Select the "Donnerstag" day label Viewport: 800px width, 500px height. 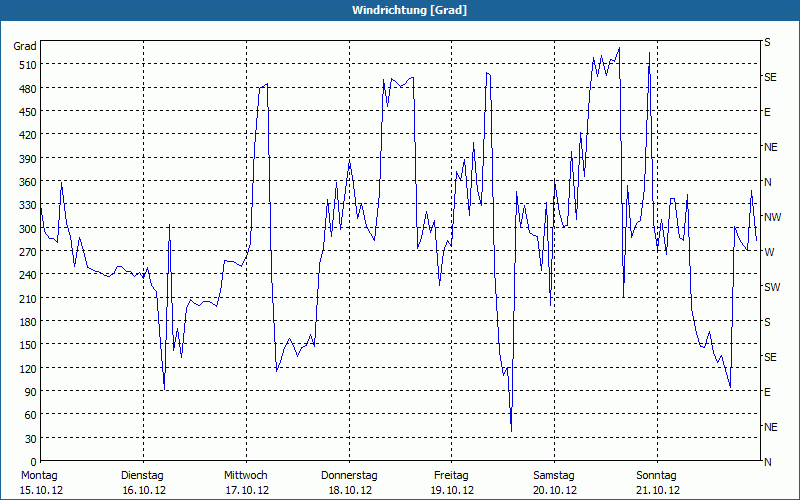(349, 476)
